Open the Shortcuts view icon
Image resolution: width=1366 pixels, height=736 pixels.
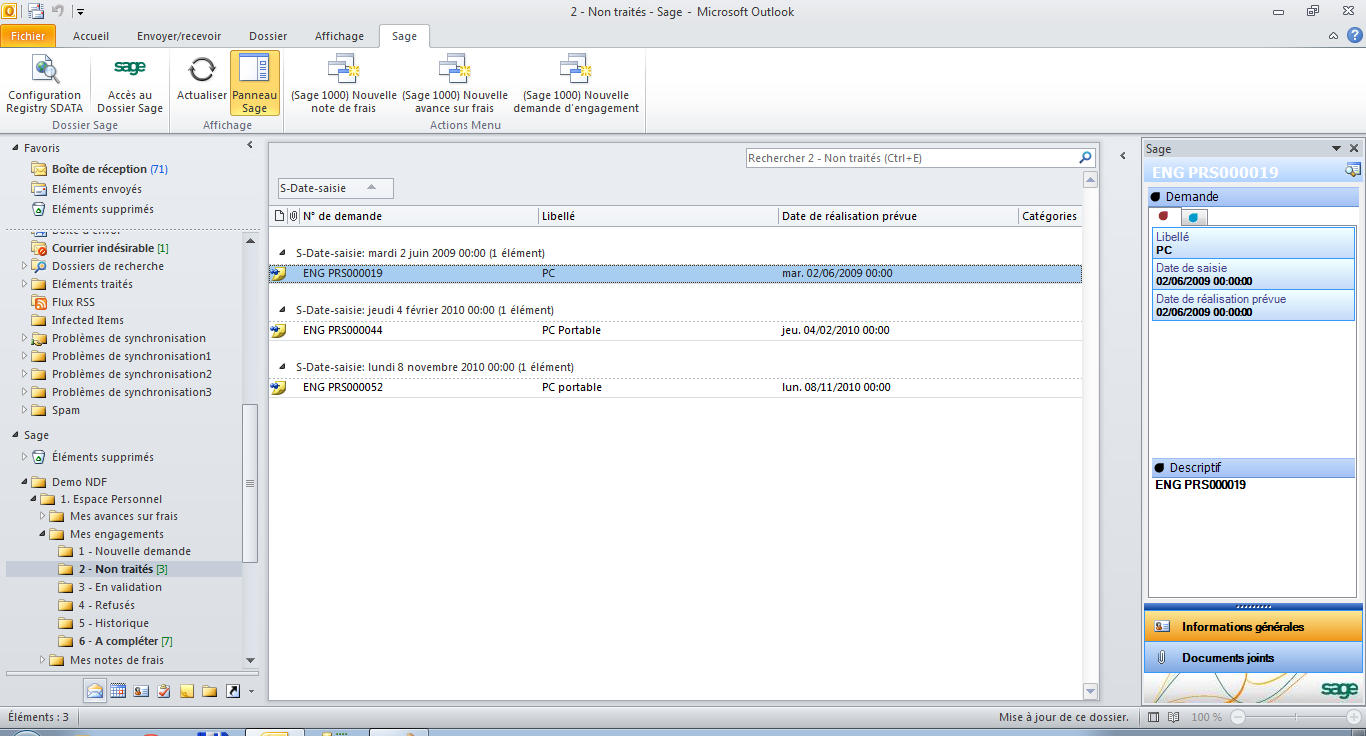coord(233,690)
